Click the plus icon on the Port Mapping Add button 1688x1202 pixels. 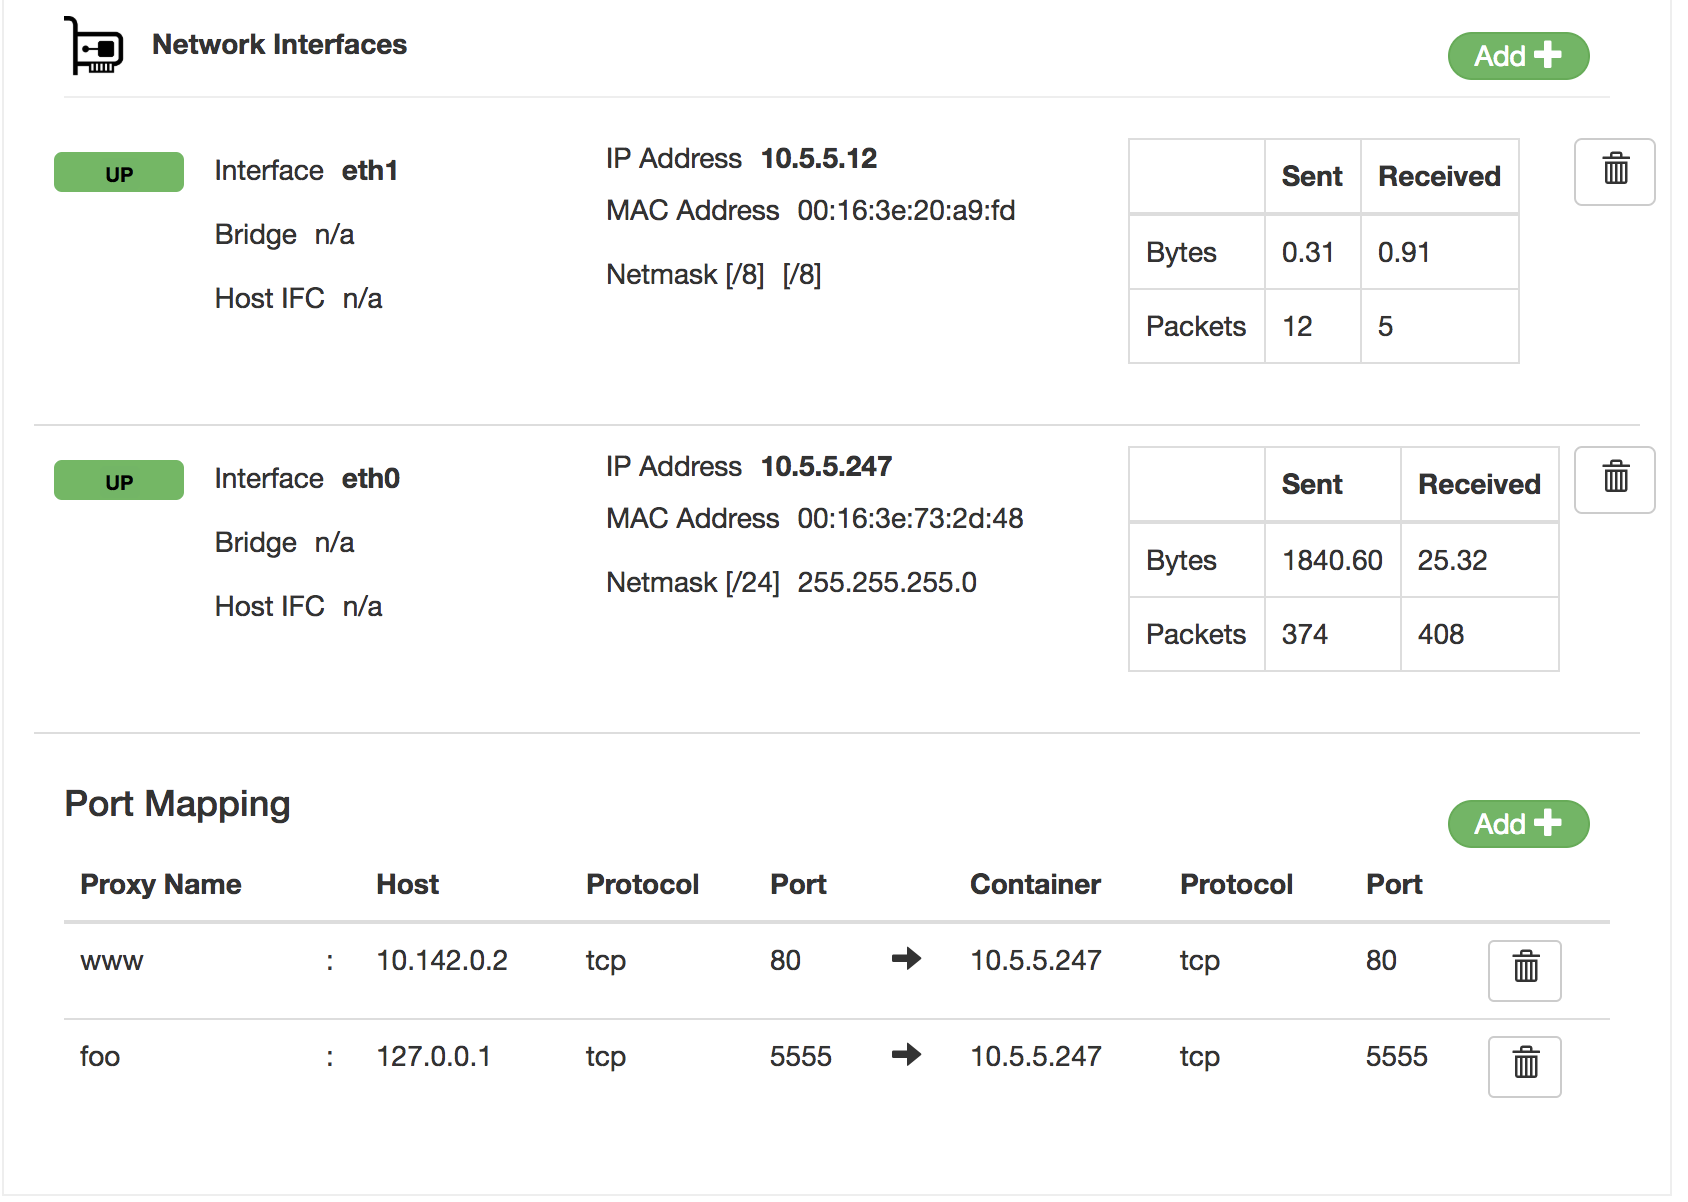[1548, 824]
